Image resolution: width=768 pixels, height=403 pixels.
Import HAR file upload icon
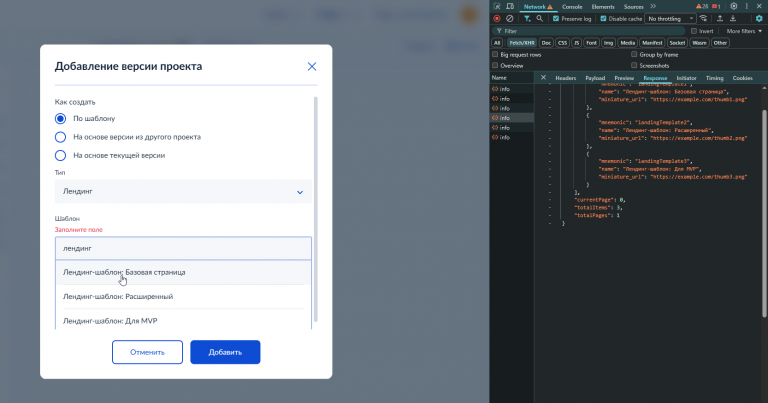click(720, 19)
